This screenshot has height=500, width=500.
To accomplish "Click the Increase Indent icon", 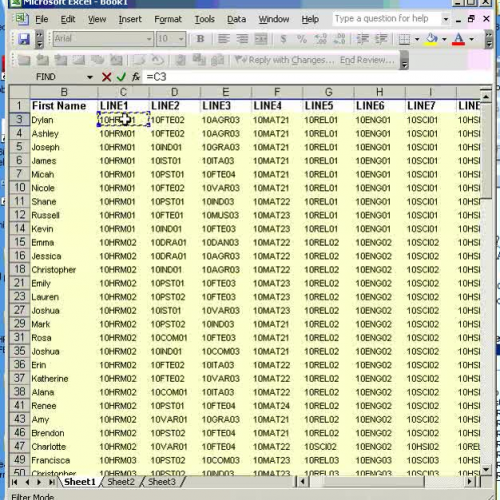I will [x=381, y=39].
